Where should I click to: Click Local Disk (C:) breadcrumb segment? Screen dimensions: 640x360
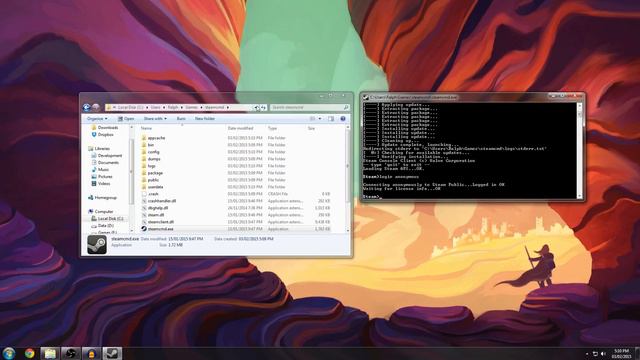(x=131, y=107)
